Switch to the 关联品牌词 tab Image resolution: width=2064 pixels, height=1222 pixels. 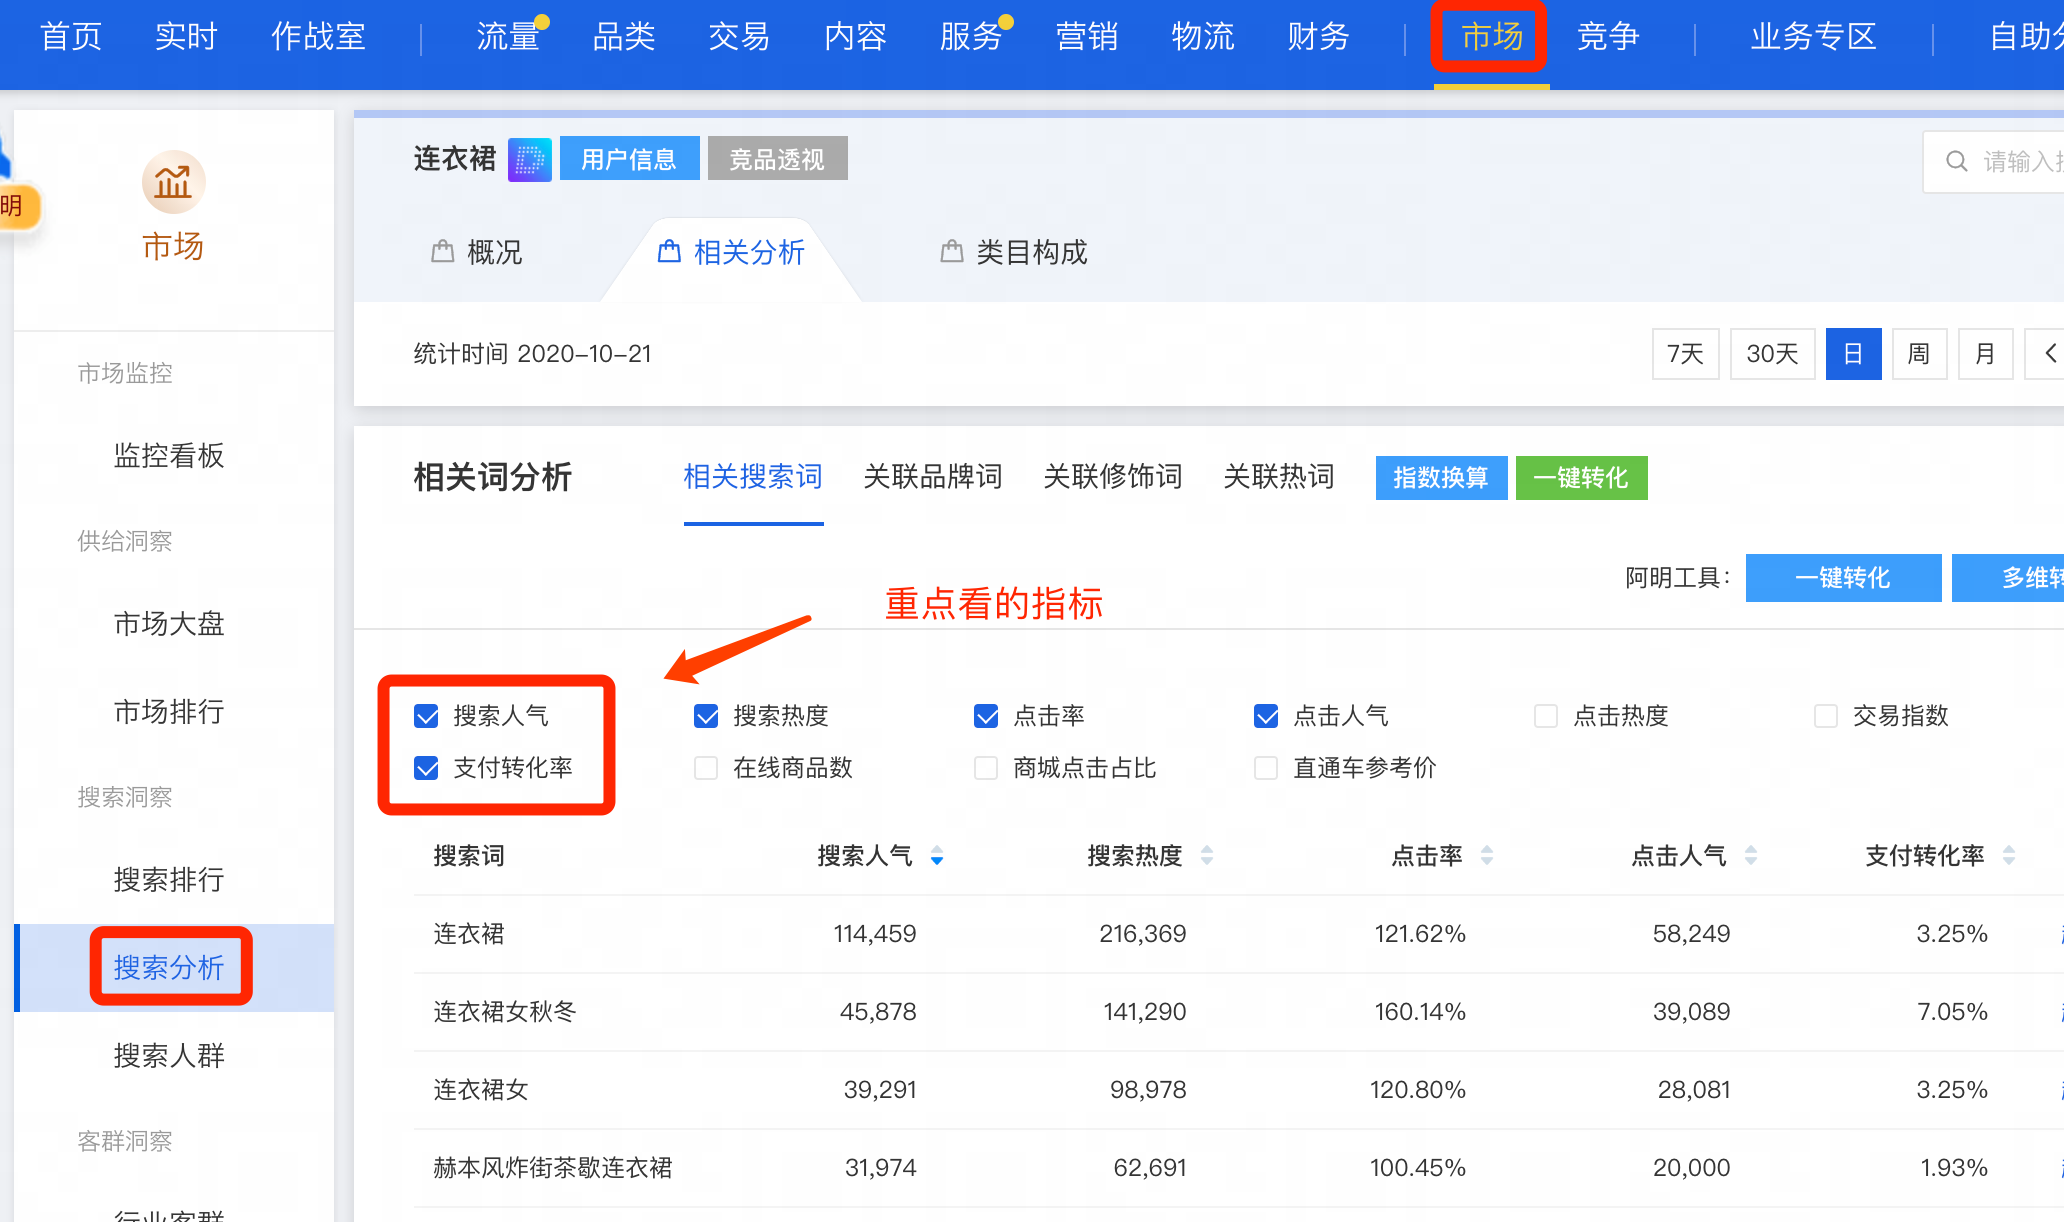point(933,477)
